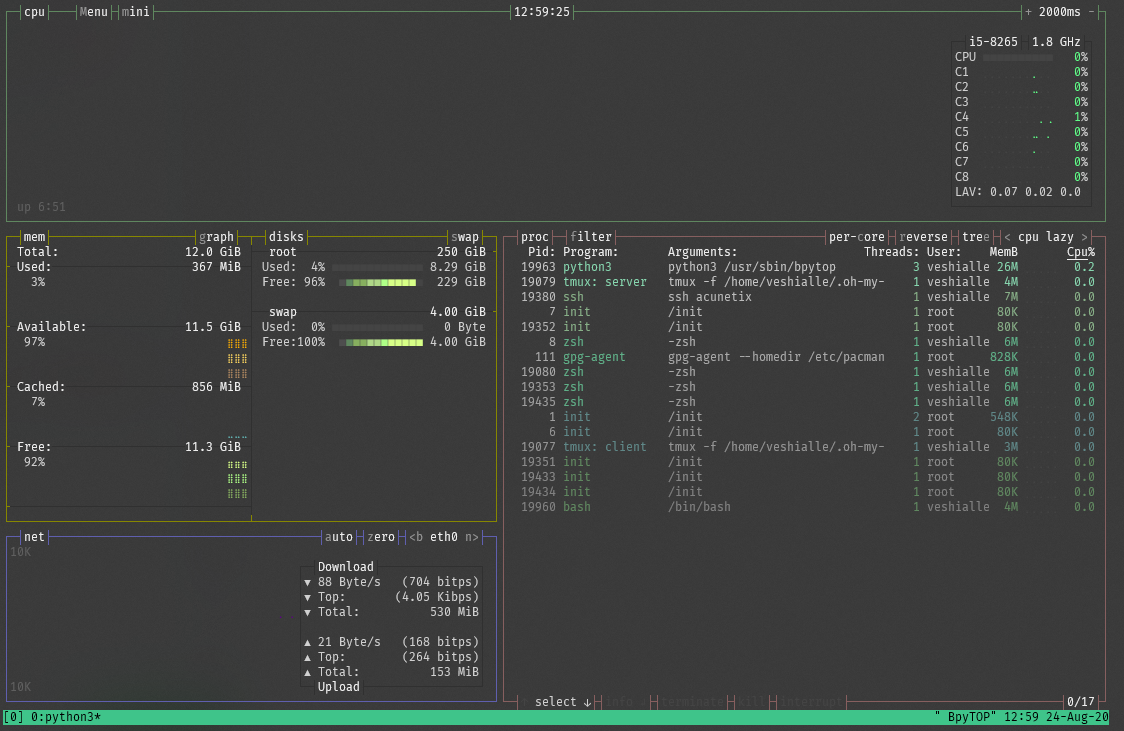Image resolution: width=1124 pixels, height=731 pixels.
Task: Enable per-core CPU display
Action: (x=855, y=237)
